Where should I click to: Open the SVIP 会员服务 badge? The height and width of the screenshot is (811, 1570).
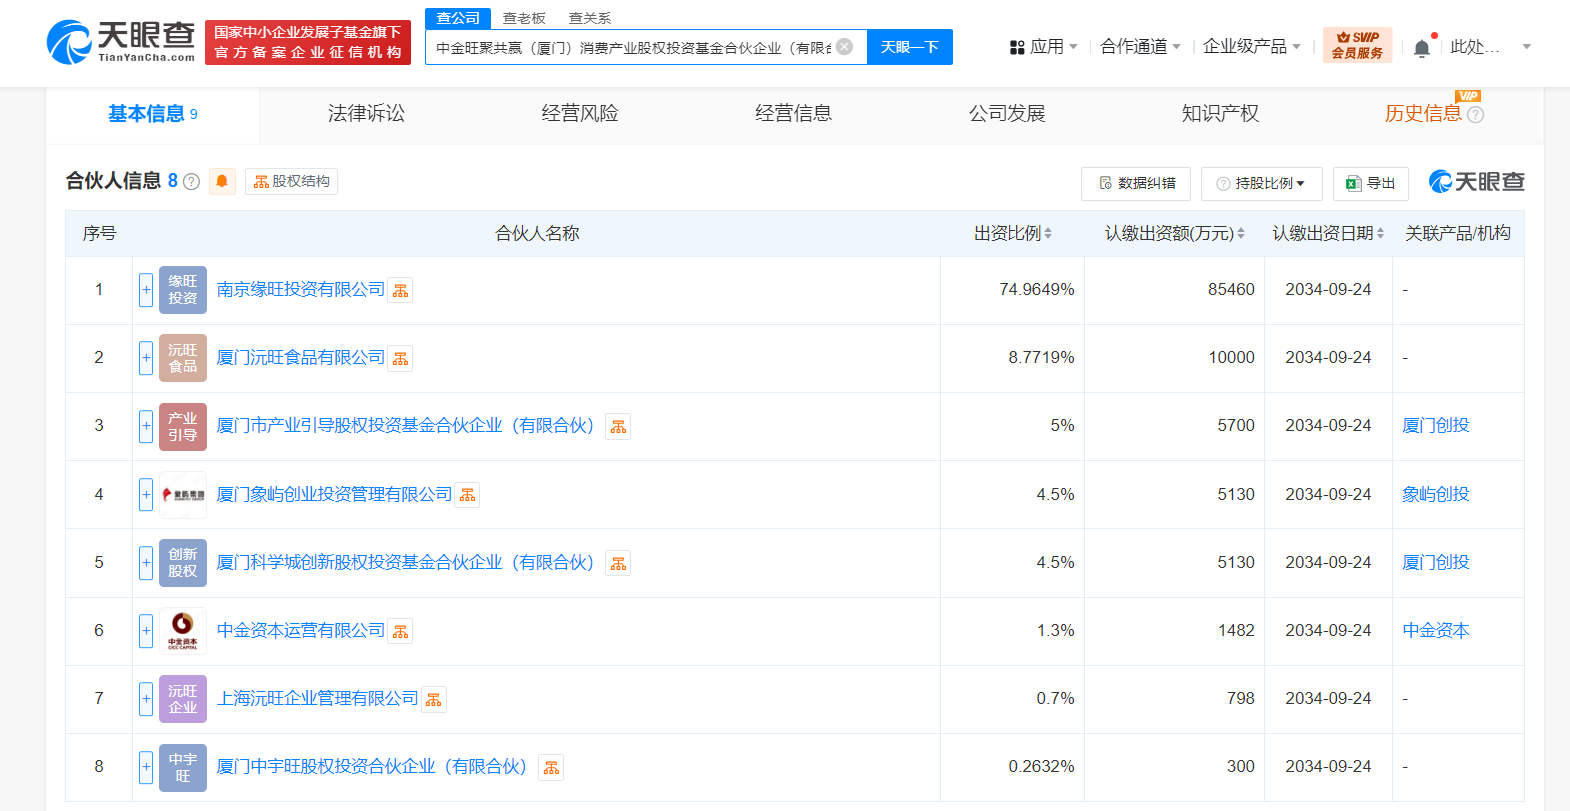tap(1357, 46)
